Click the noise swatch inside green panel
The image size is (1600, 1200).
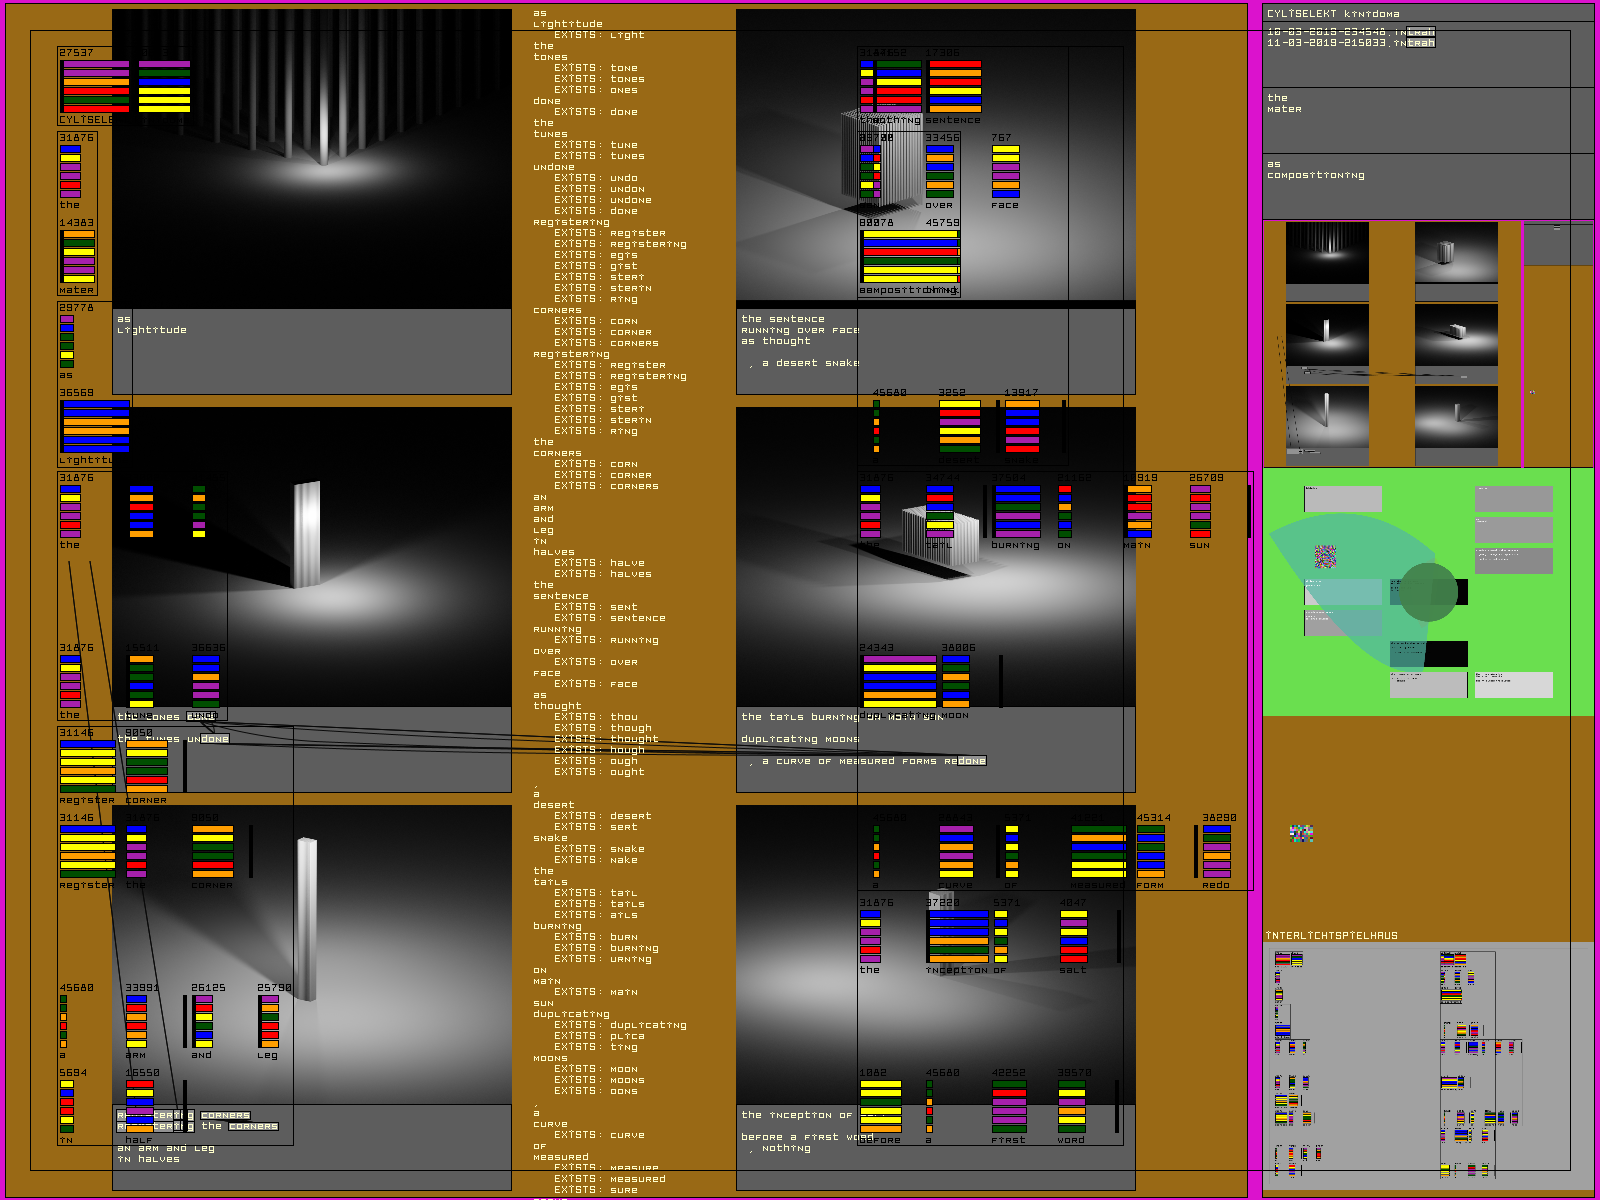click(x=1325, y=556)
